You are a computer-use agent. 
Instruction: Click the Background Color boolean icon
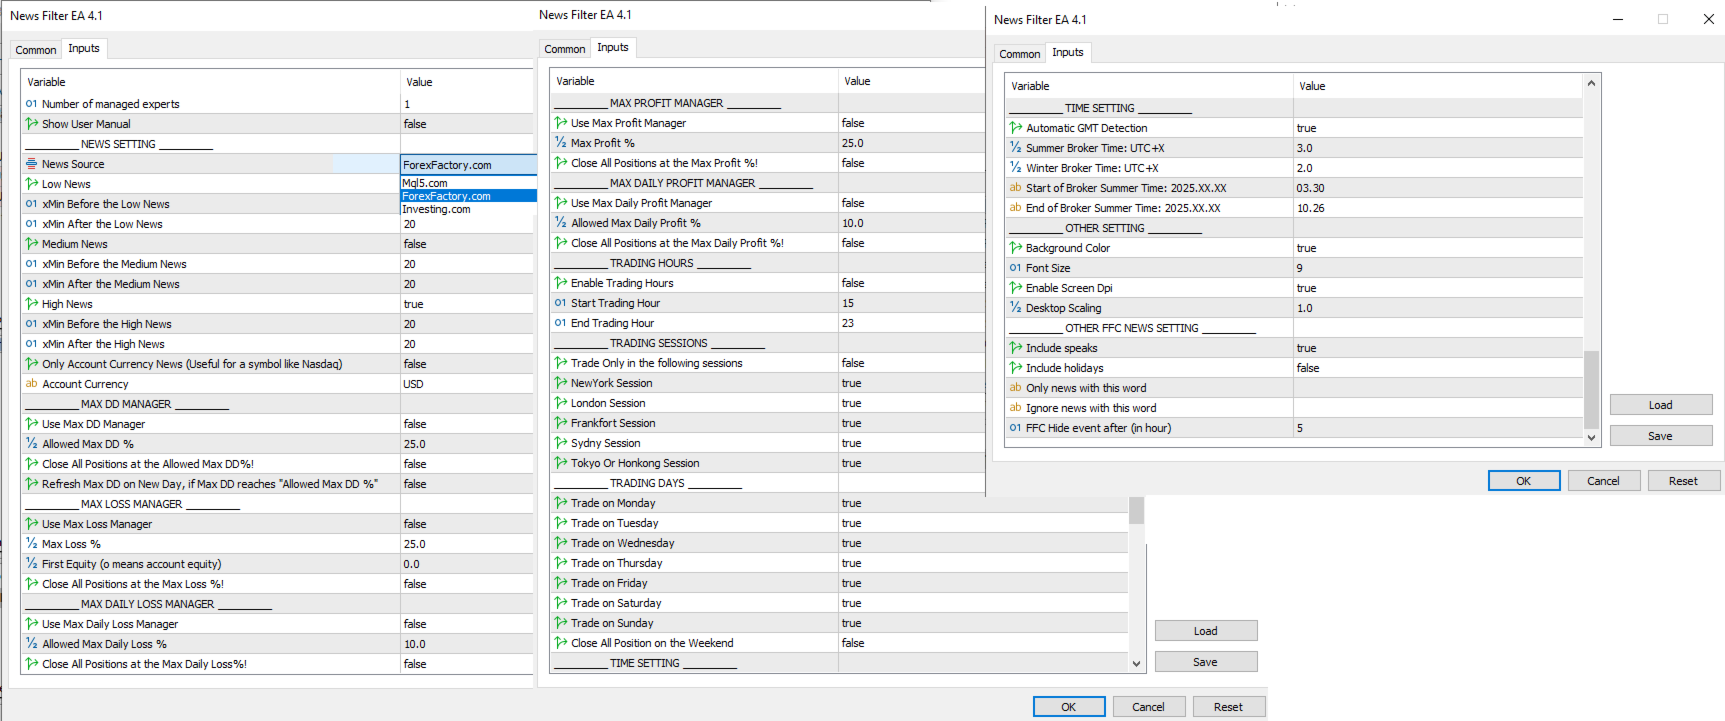tap(1016, 248)
